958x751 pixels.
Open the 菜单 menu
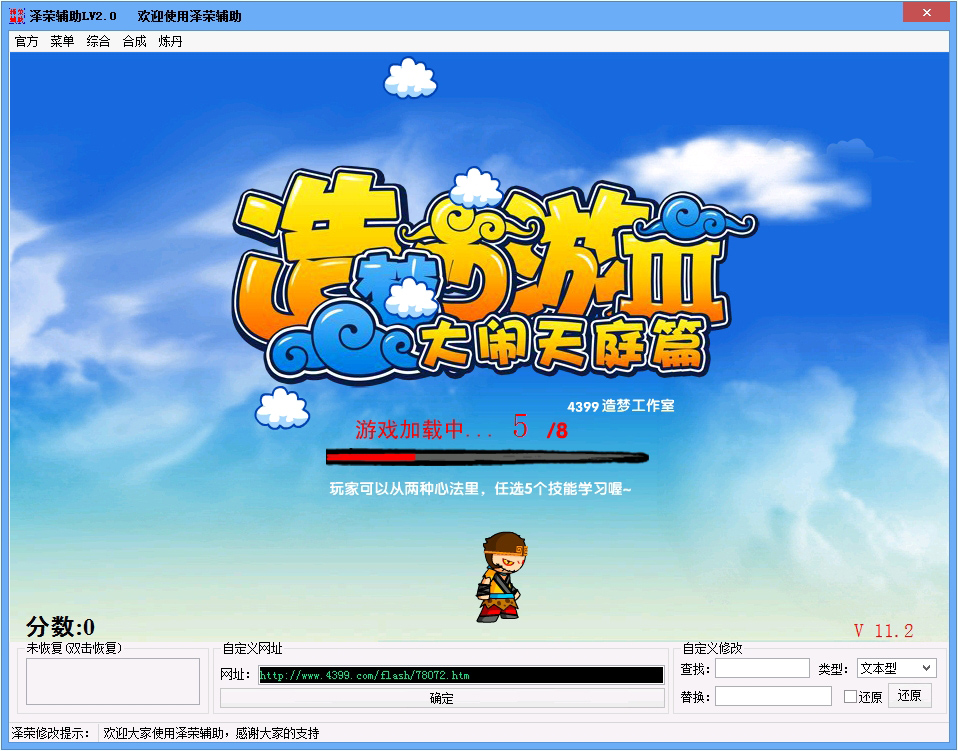(x=62, y=42)
